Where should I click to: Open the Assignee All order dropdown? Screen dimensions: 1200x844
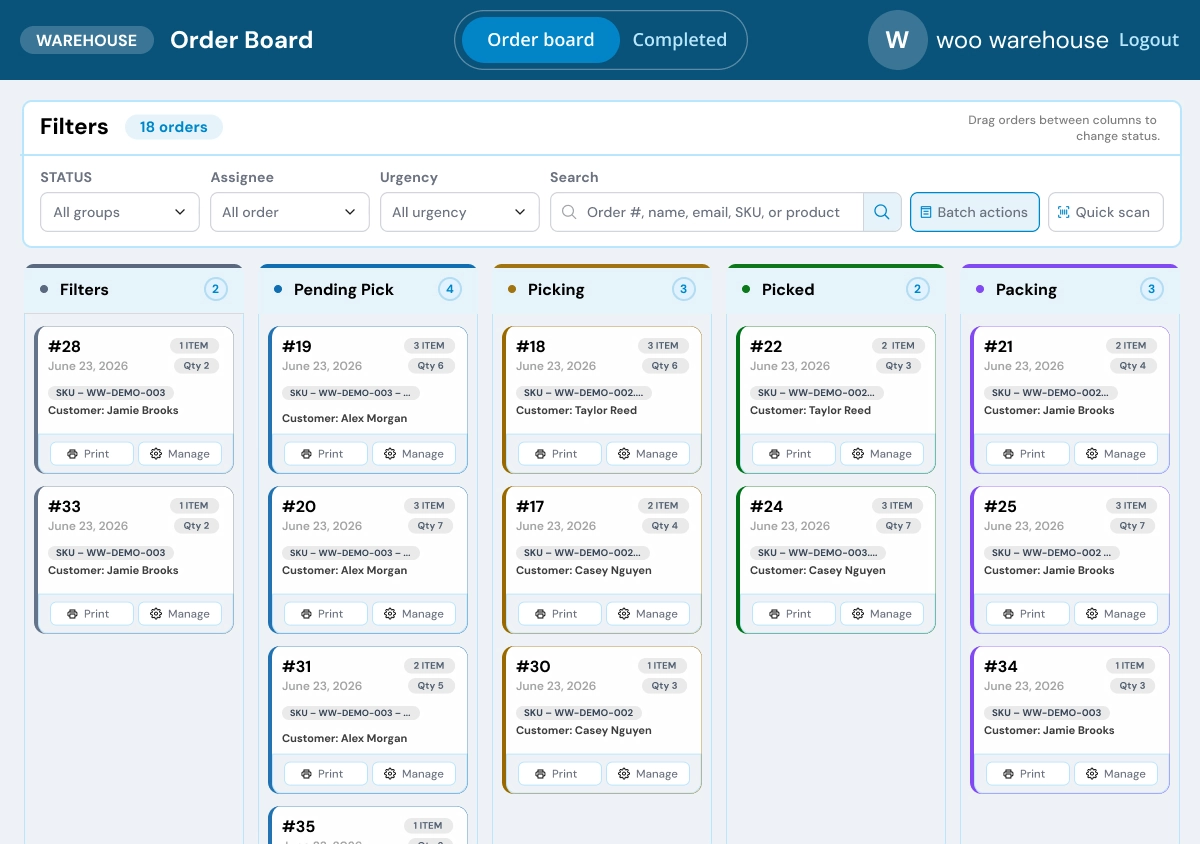pos(290,212)
